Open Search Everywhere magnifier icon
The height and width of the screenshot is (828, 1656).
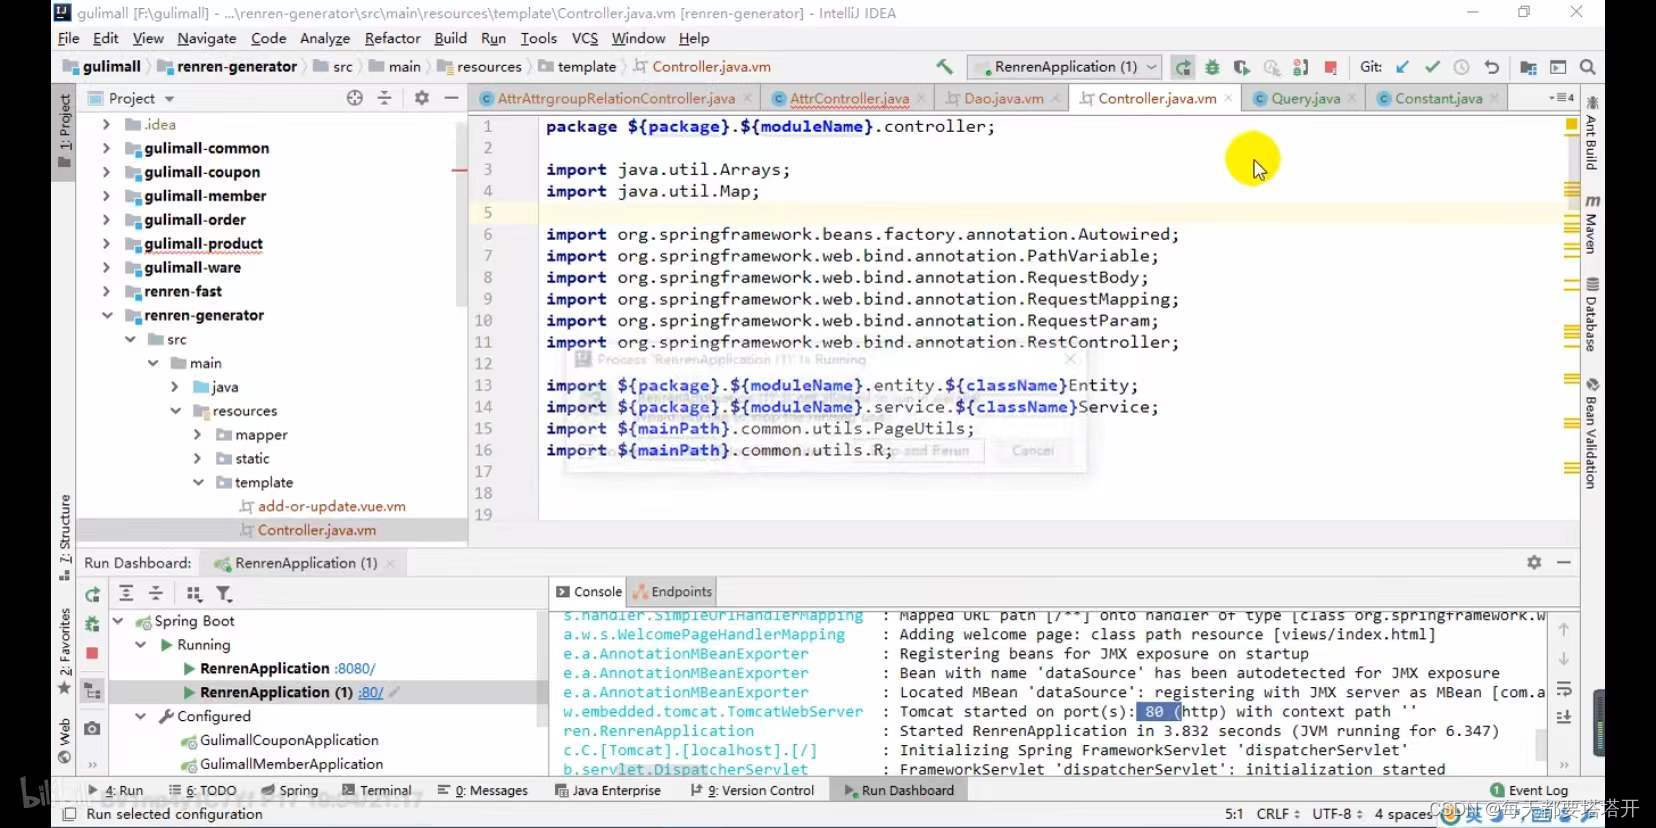pyautogui.click(x=1587, y=67)
